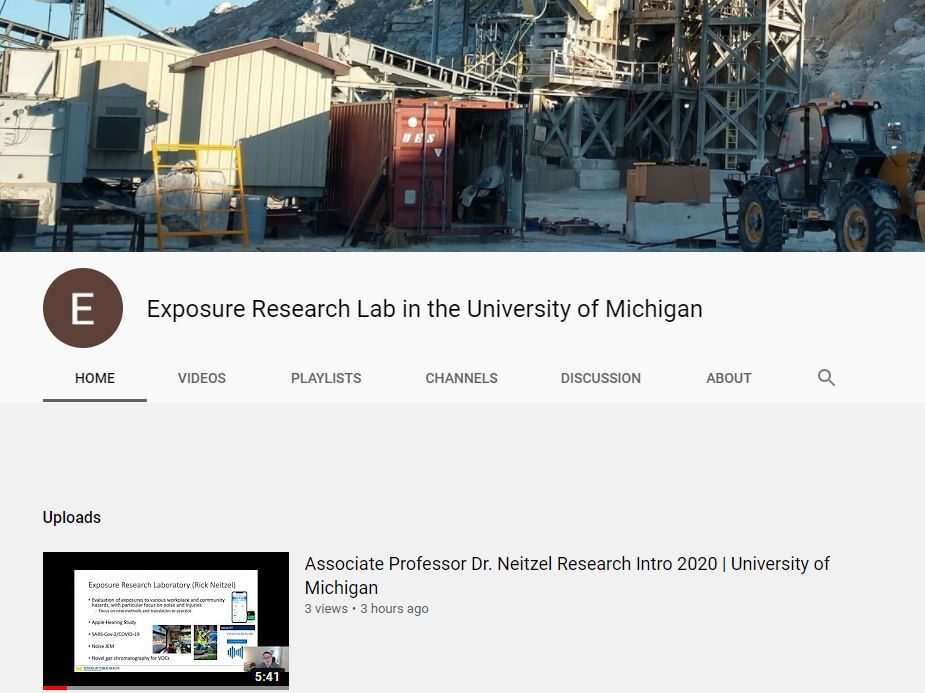925x693 pixels.
Task: Click the Exposure Research Lab channel name
Action: 424,309
